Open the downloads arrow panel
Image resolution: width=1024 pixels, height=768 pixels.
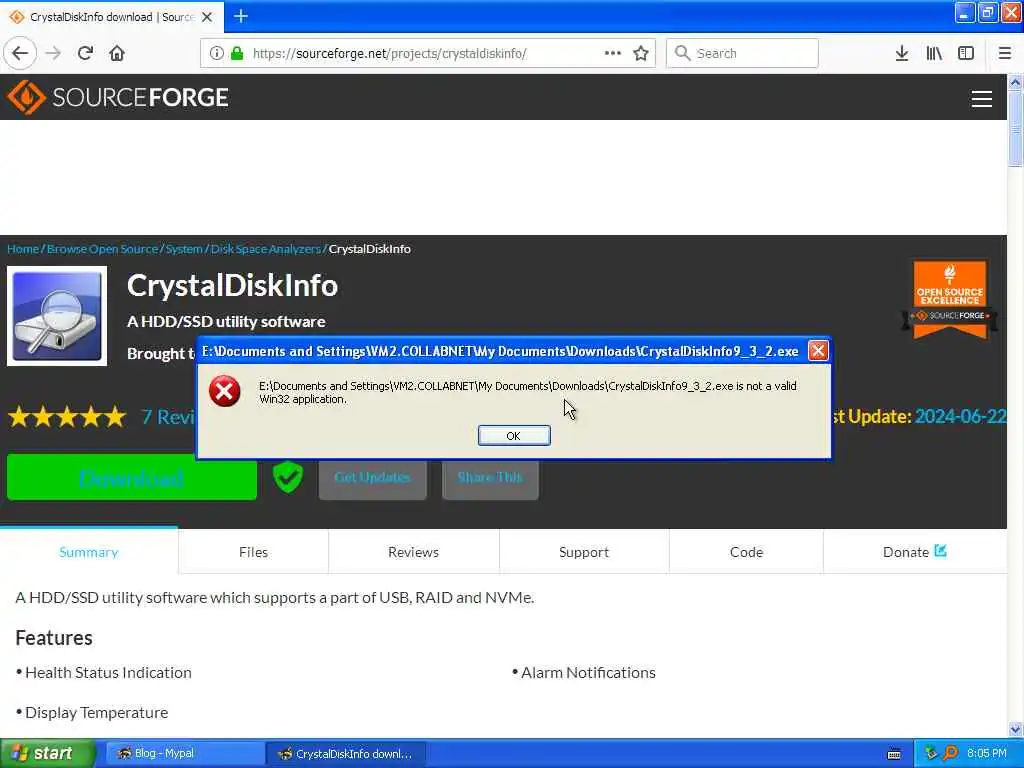902,53
